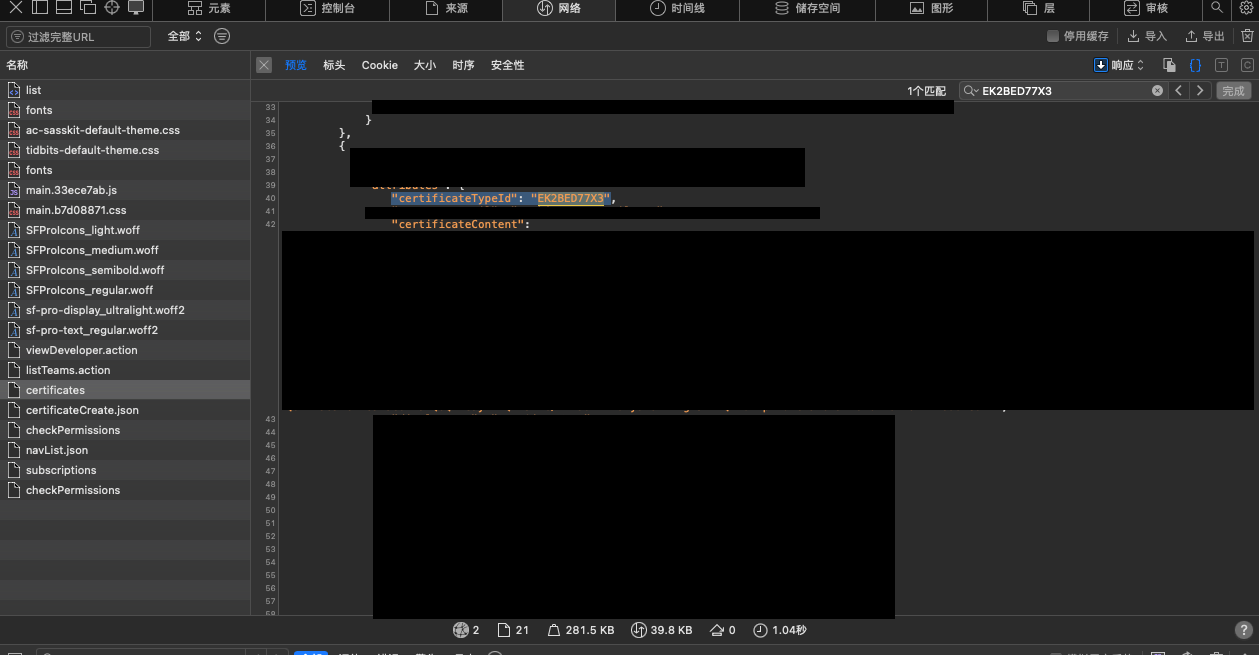Select the 时序 detail tab

point(463,65)
